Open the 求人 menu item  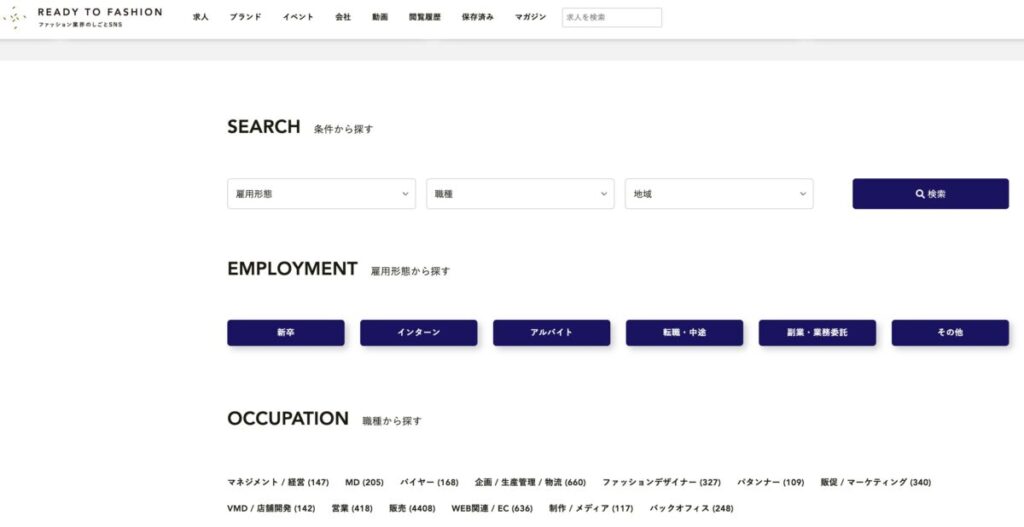tap(201, 17)
